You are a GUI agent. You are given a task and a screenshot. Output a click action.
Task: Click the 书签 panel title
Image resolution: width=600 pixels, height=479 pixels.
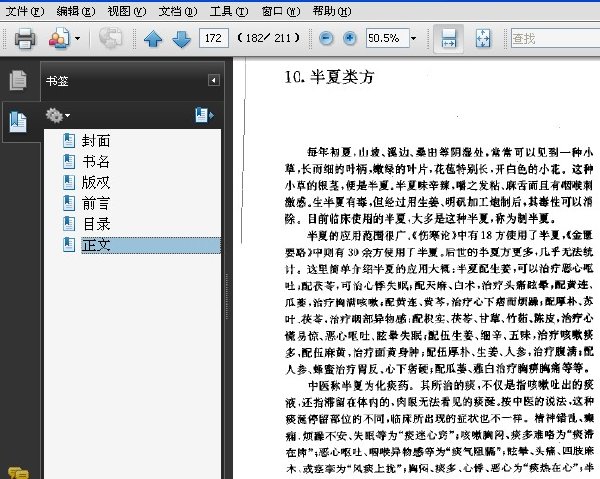coord(57,81)
